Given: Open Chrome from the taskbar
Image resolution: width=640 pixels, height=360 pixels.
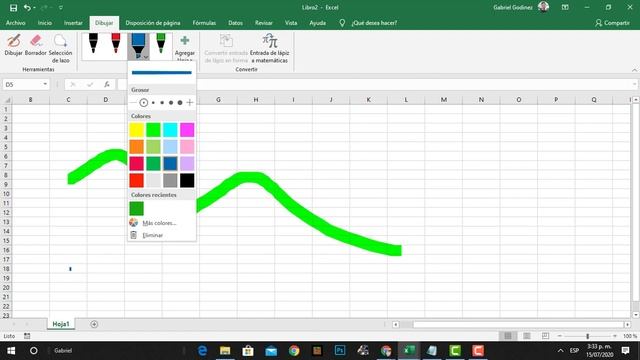Looking at the screenshot, I should [294, 351].
